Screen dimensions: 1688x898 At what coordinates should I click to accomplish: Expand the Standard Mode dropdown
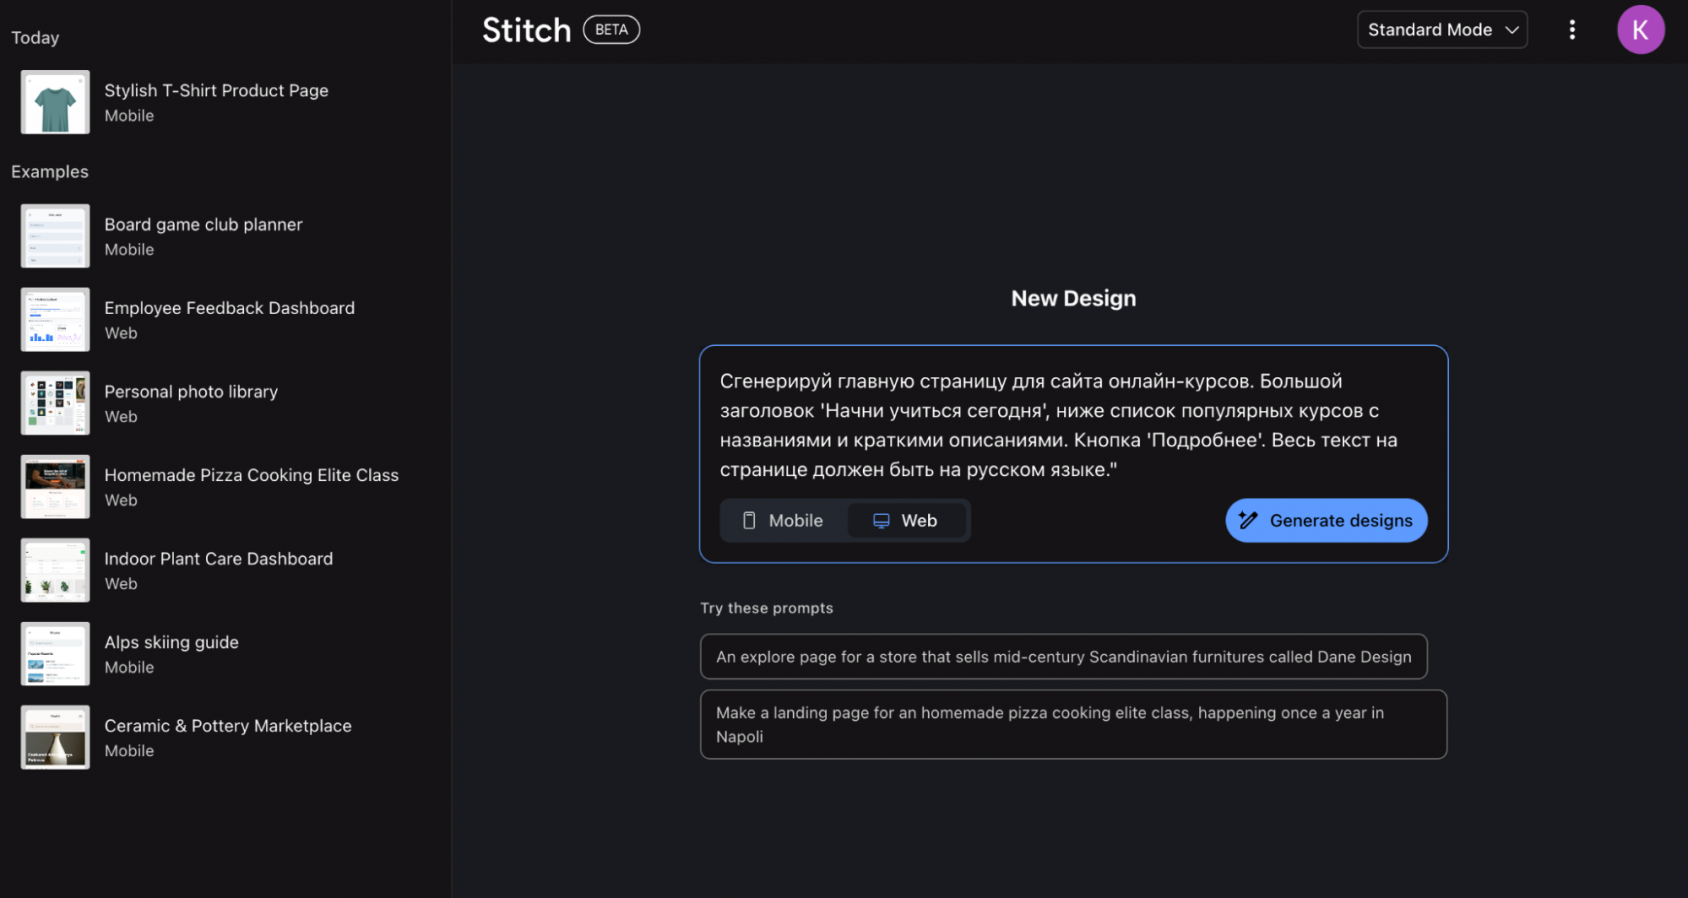pos(1442,30)
